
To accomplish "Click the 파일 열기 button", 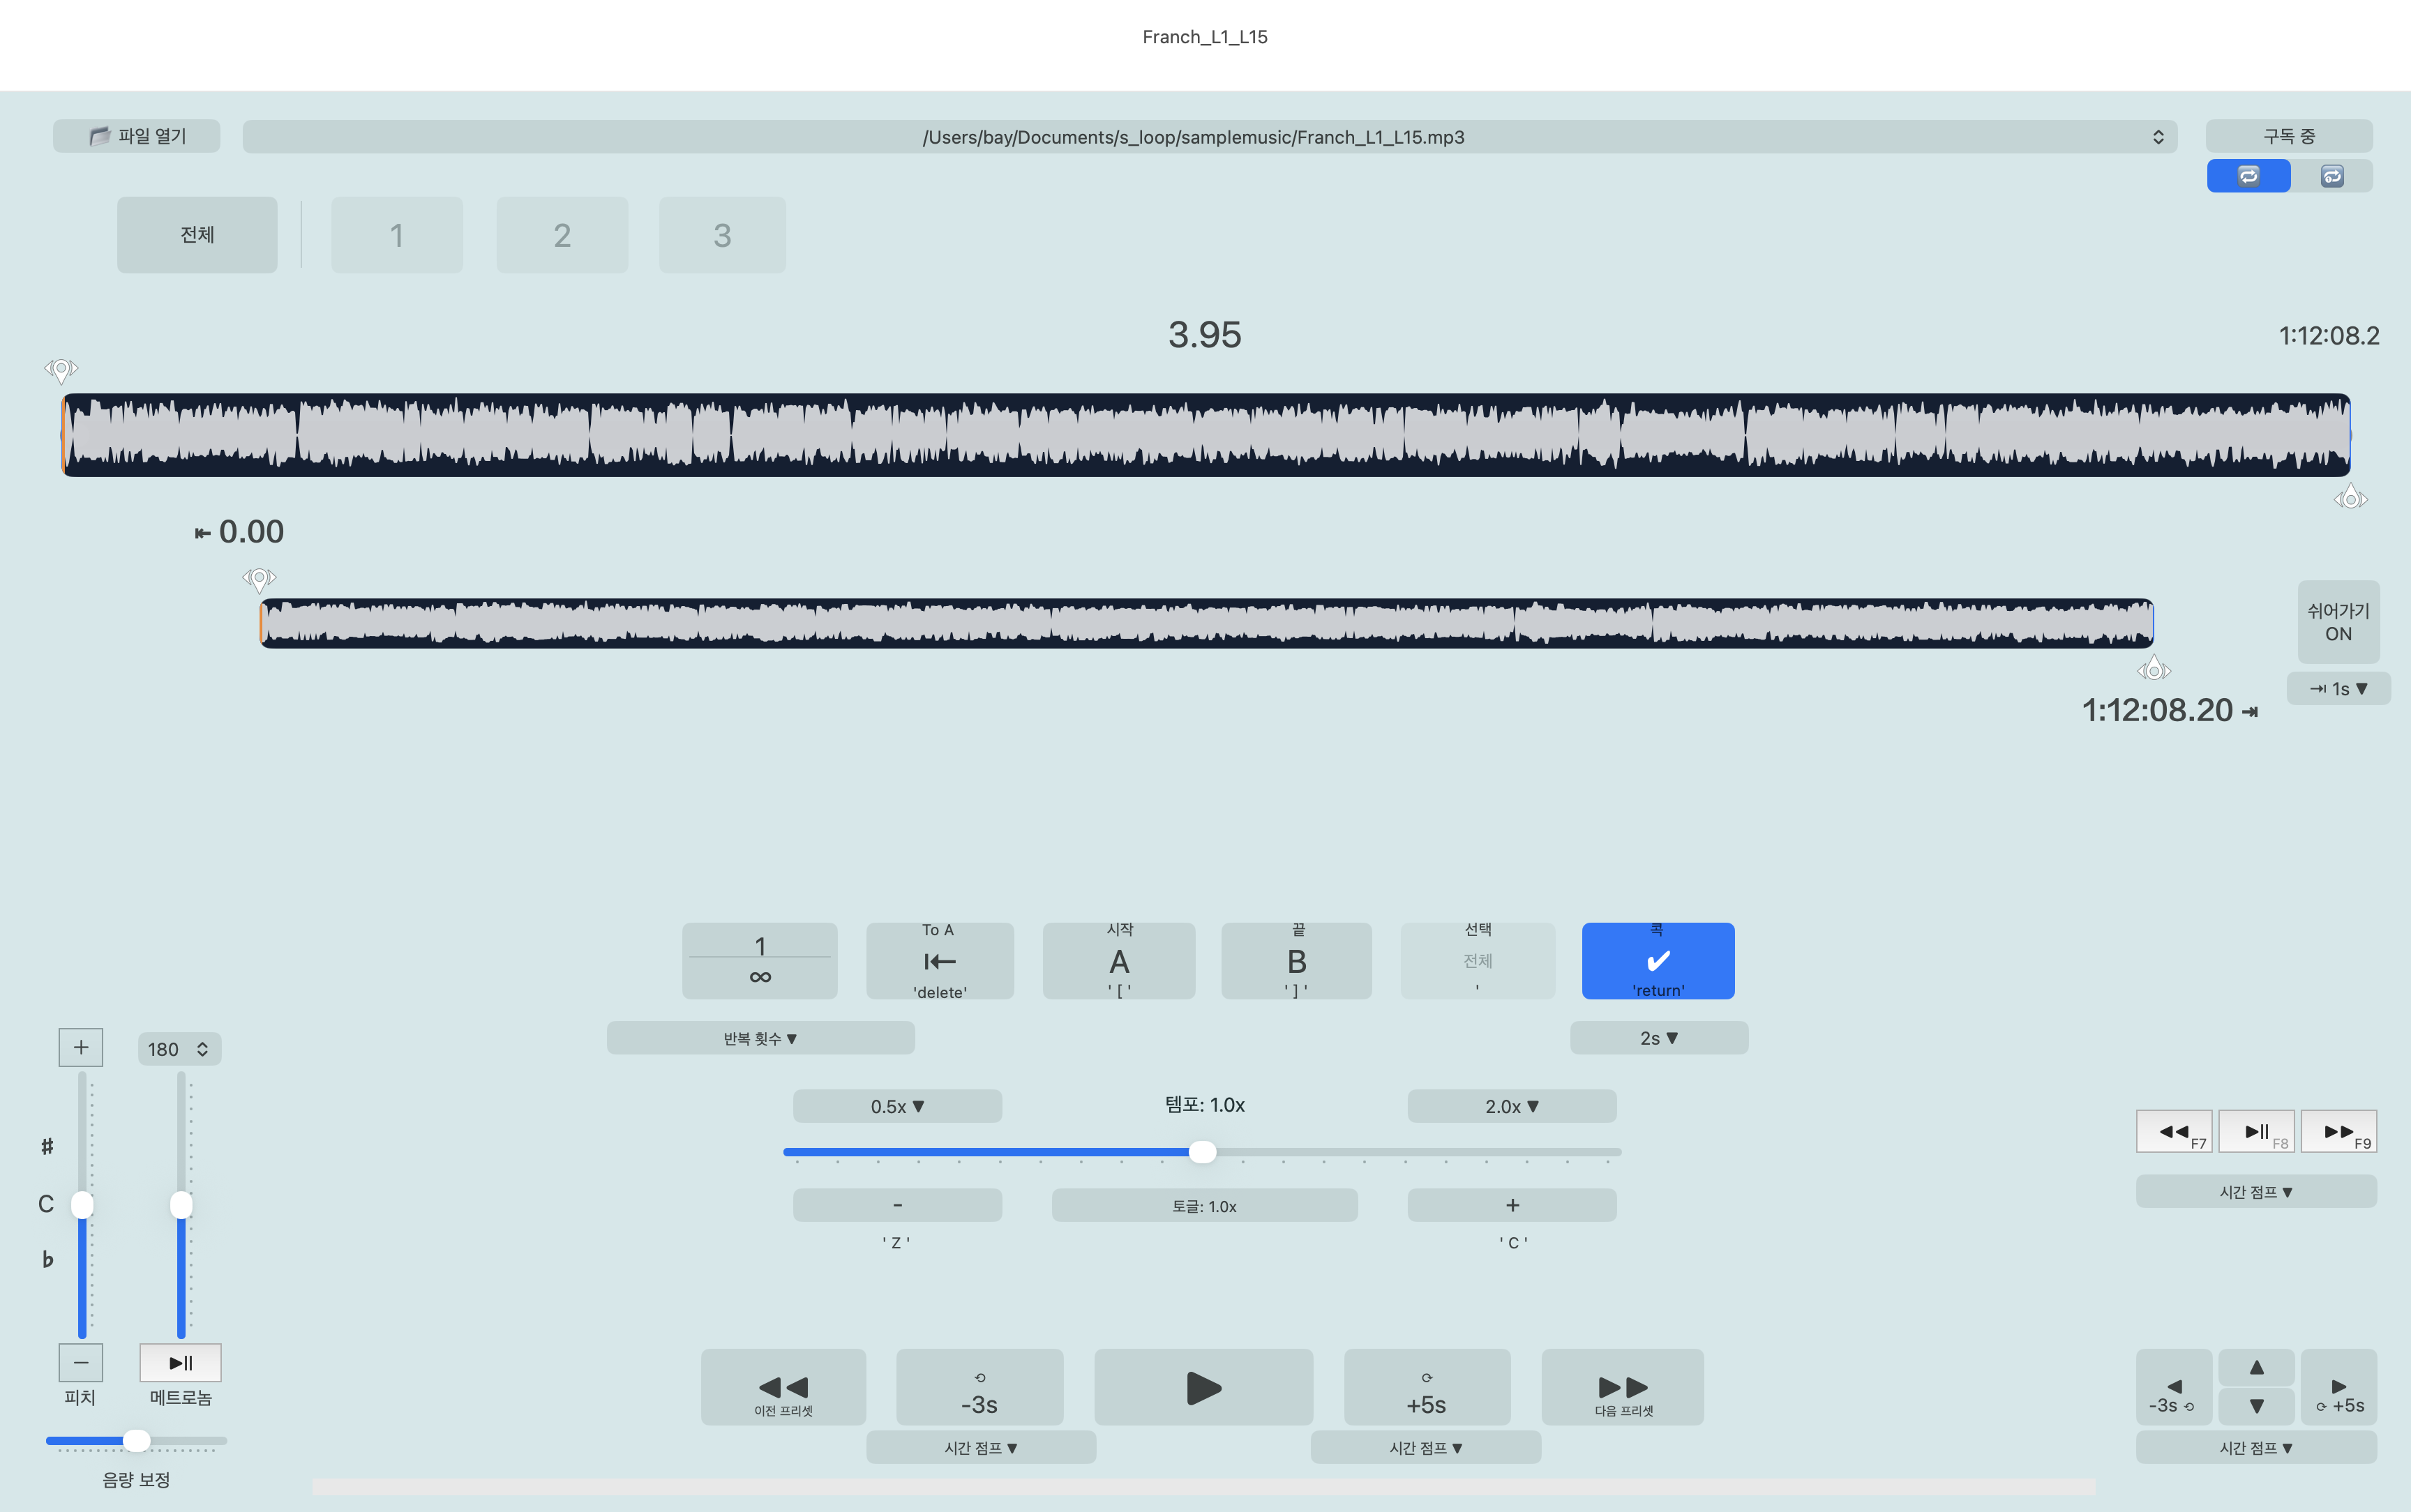I will (137, 136).
